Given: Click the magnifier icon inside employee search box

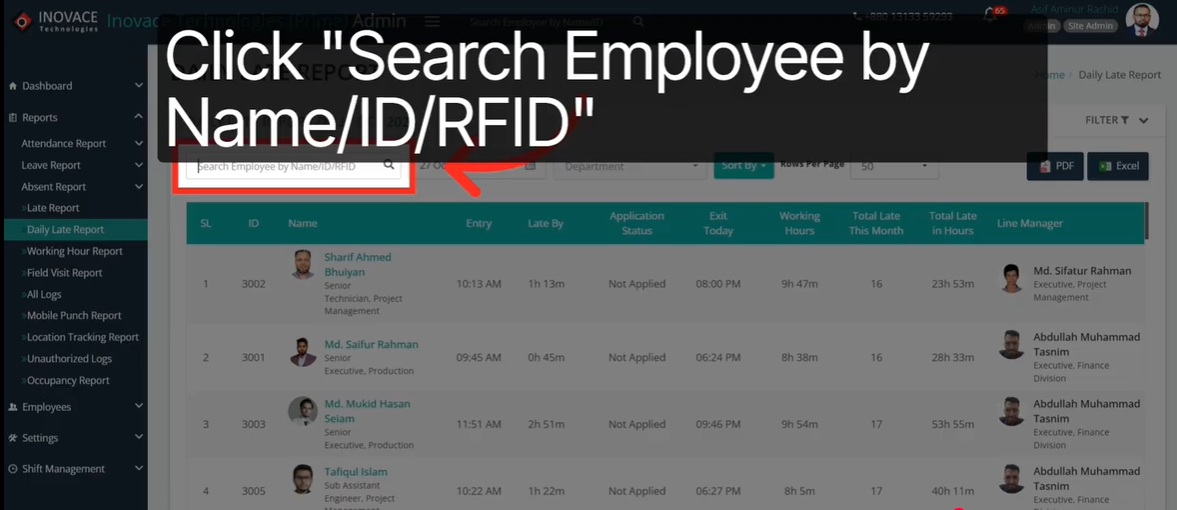Looking at the screenshot, I should click(x=389, y=166).
